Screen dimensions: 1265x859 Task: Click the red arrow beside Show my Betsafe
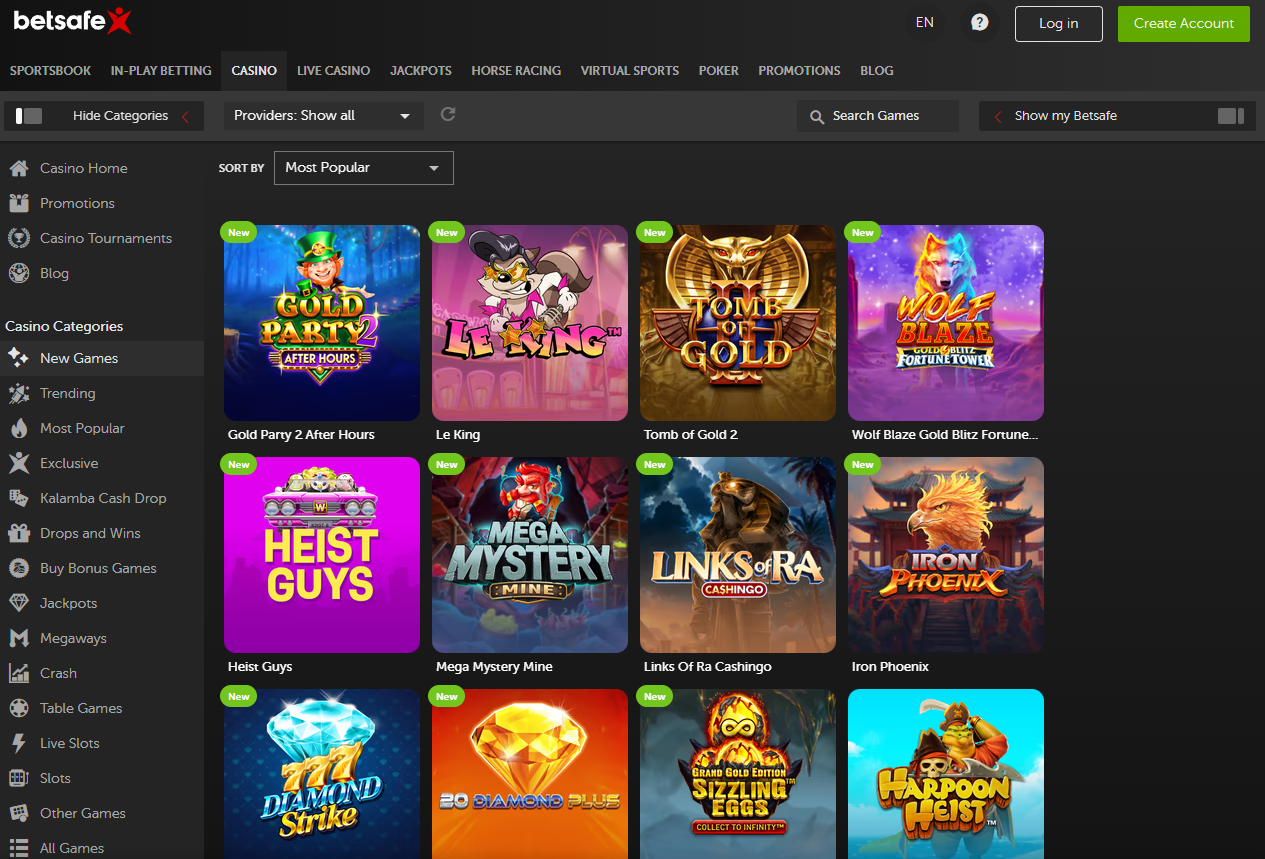coord(998,116)
